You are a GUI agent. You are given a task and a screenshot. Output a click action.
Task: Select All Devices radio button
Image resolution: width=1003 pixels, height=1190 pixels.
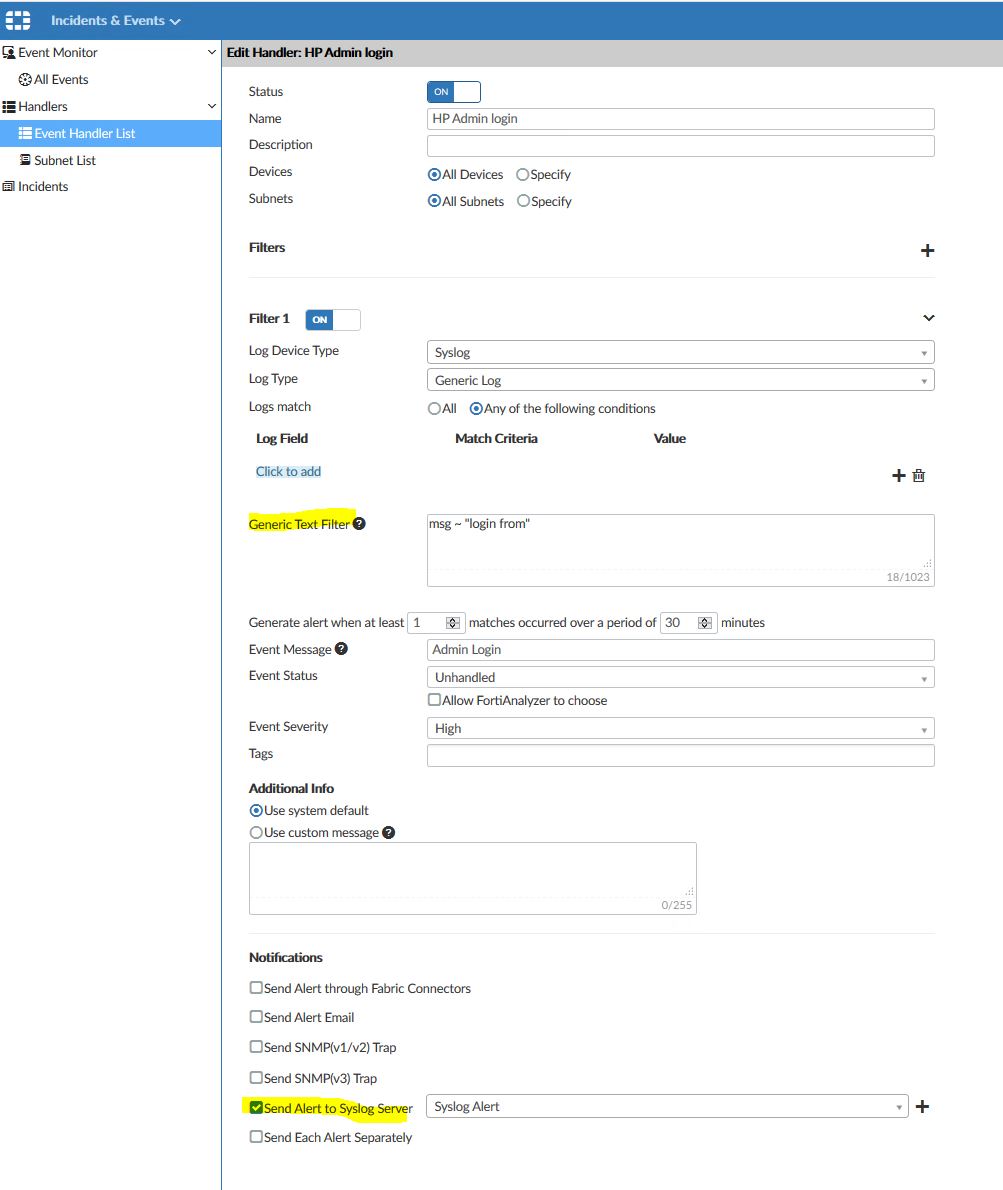click(x=434, y=175)
